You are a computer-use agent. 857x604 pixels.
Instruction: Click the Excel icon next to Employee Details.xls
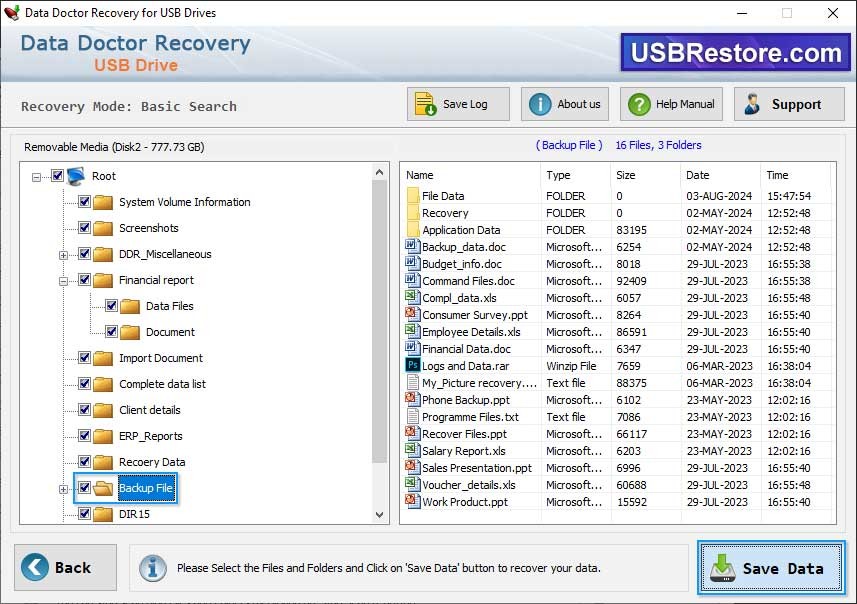411,332
